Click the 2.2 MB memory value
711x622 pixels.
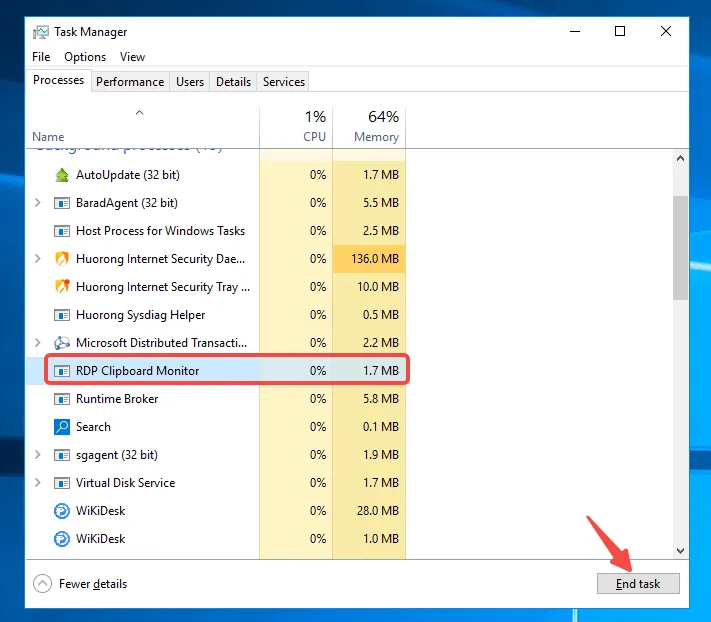(x=381, y=343)
